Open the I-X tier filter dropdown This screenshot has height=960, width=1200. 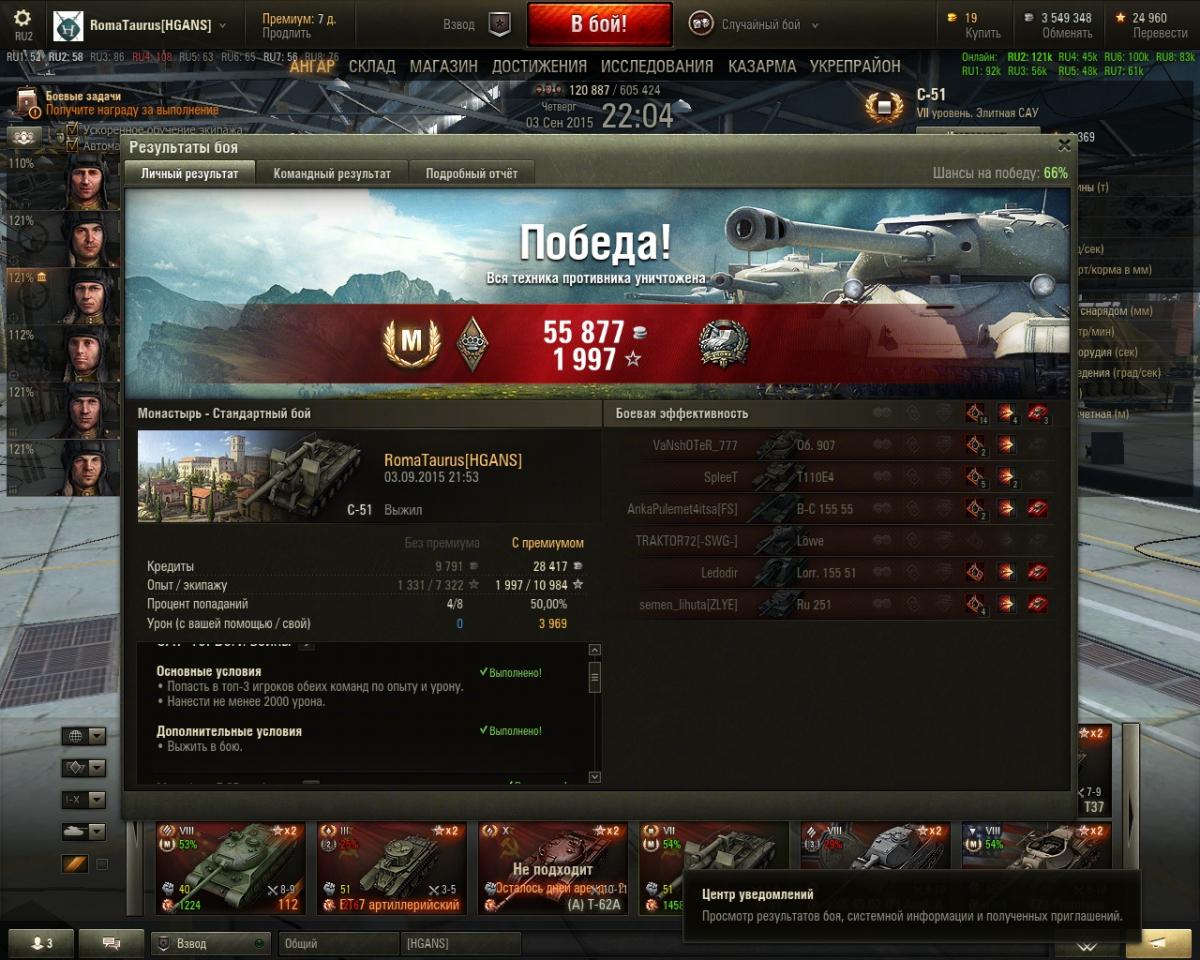click(x=84, y=800)
